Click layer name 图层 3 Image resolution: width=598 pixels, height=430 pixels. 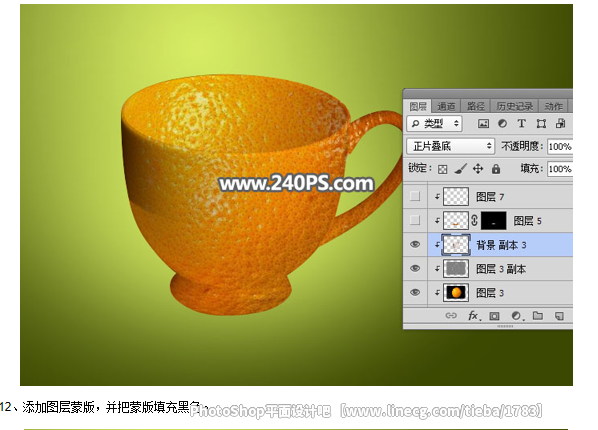[490, 293]
